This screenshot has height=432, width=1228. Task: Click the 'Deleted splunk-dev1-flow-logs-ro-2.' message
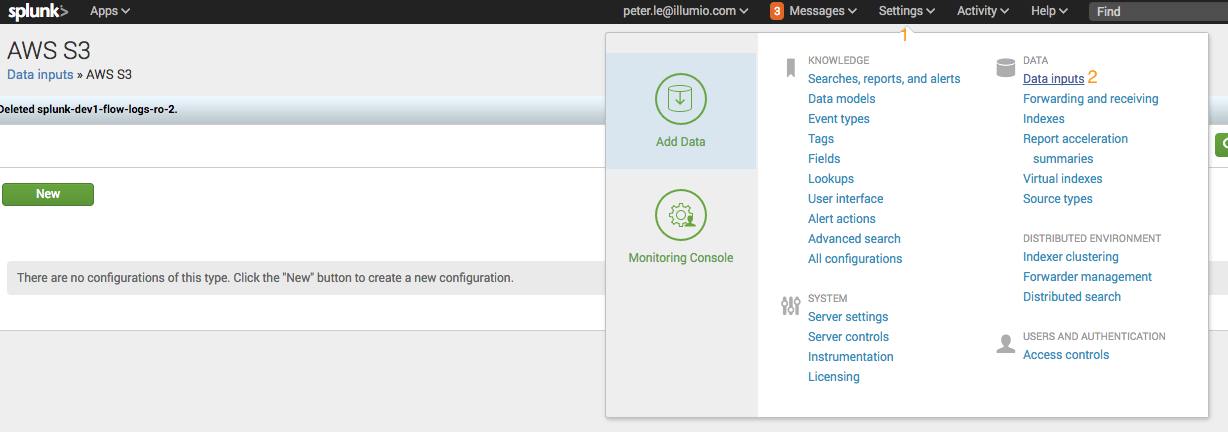point(88,108)
